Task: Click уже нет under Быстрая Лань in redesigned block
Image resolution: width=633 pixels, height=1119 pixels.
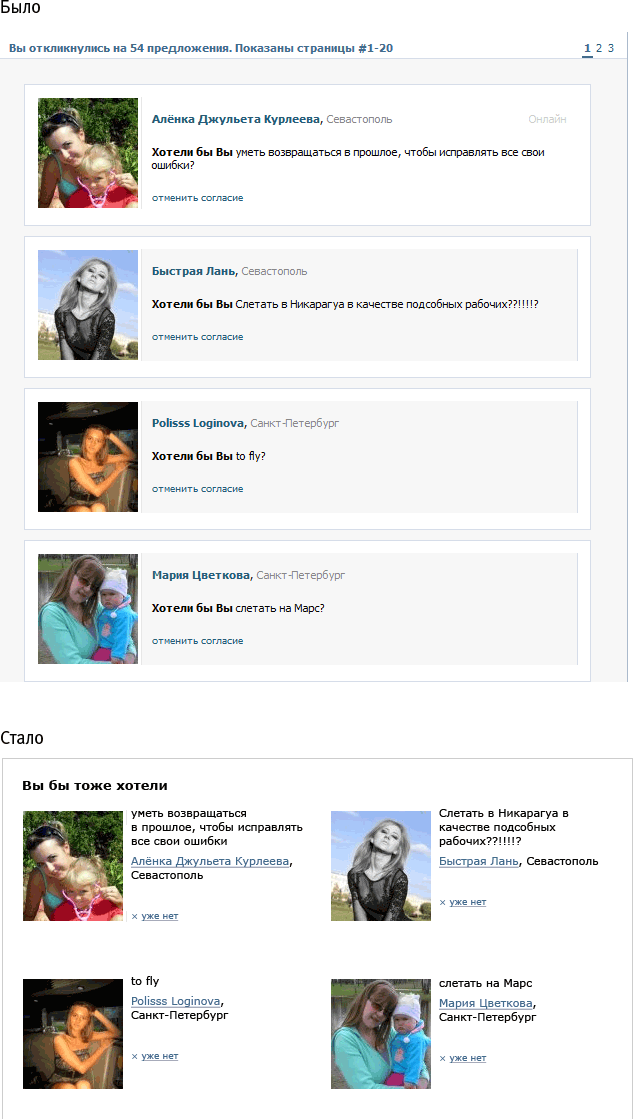Action: 467,902
